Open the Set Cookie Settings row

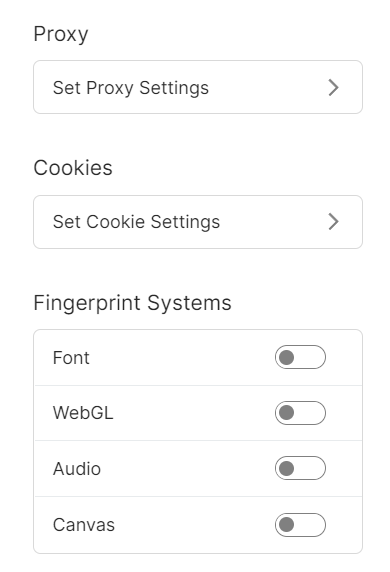coord(198,222)
